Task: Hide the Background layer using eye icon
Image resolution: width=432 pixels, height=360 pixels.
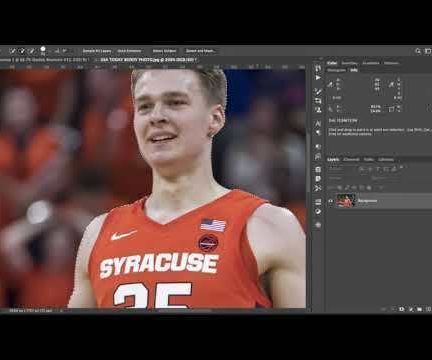Action: 330,201
